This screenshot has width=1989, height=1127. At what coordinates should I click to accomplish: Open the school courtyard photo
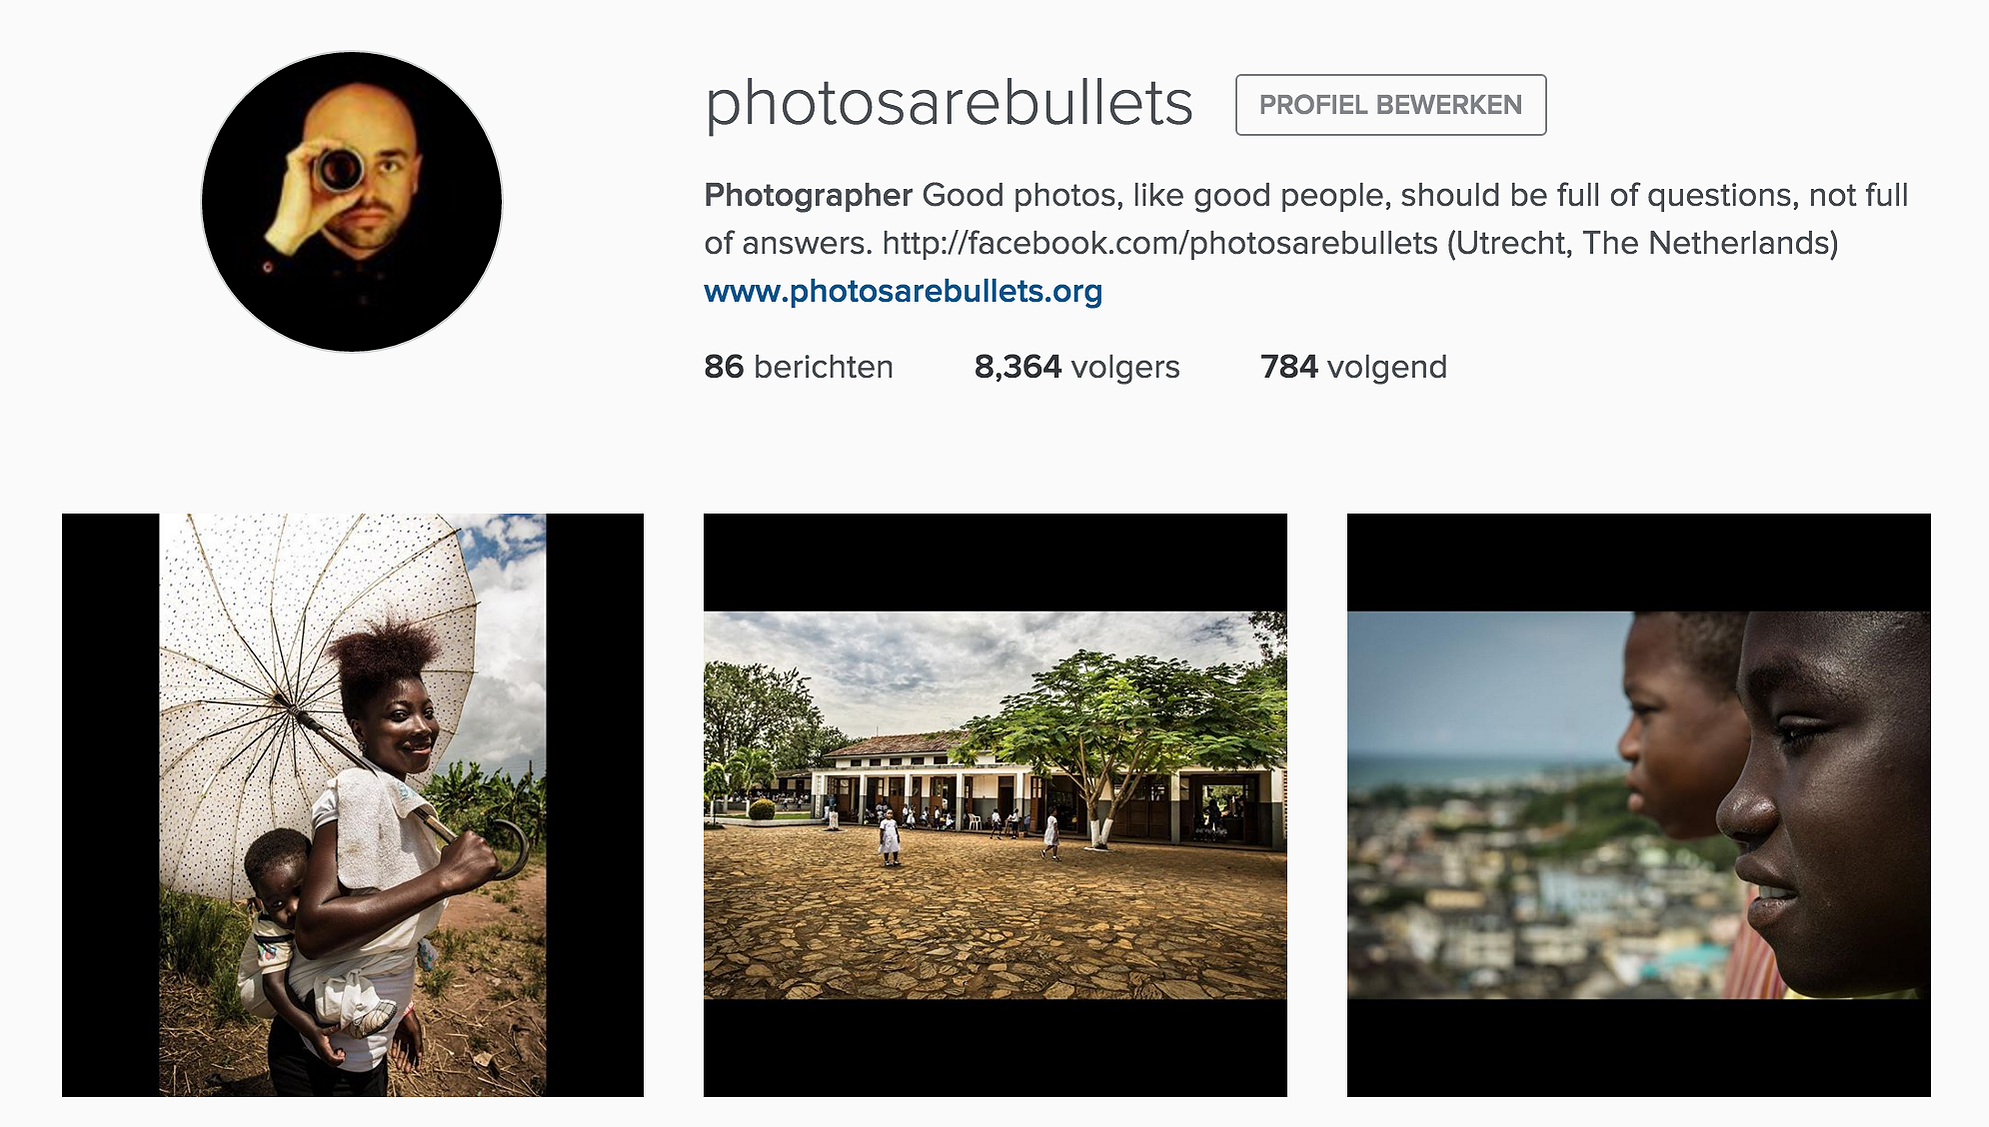pos(995,805)
